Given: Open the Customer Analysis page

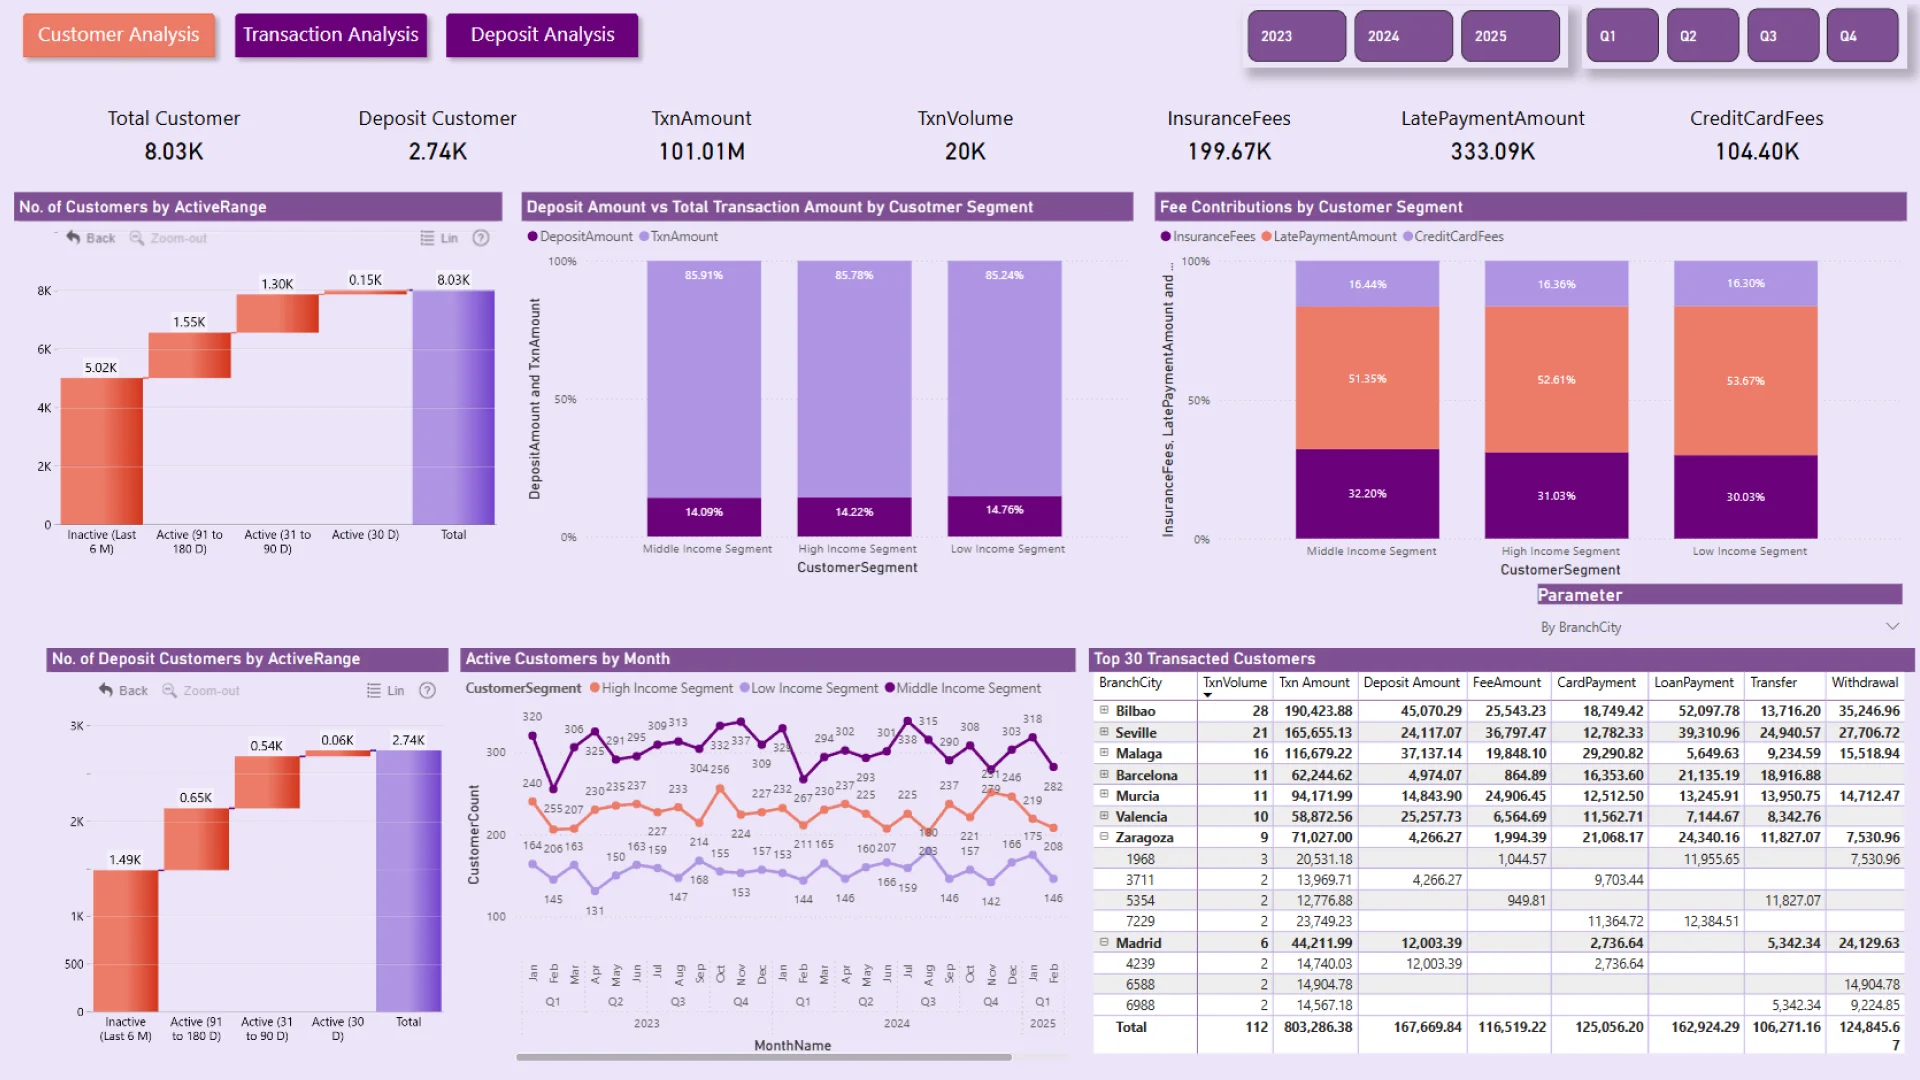Looking at the screenshot, I should tap(119, 35).
